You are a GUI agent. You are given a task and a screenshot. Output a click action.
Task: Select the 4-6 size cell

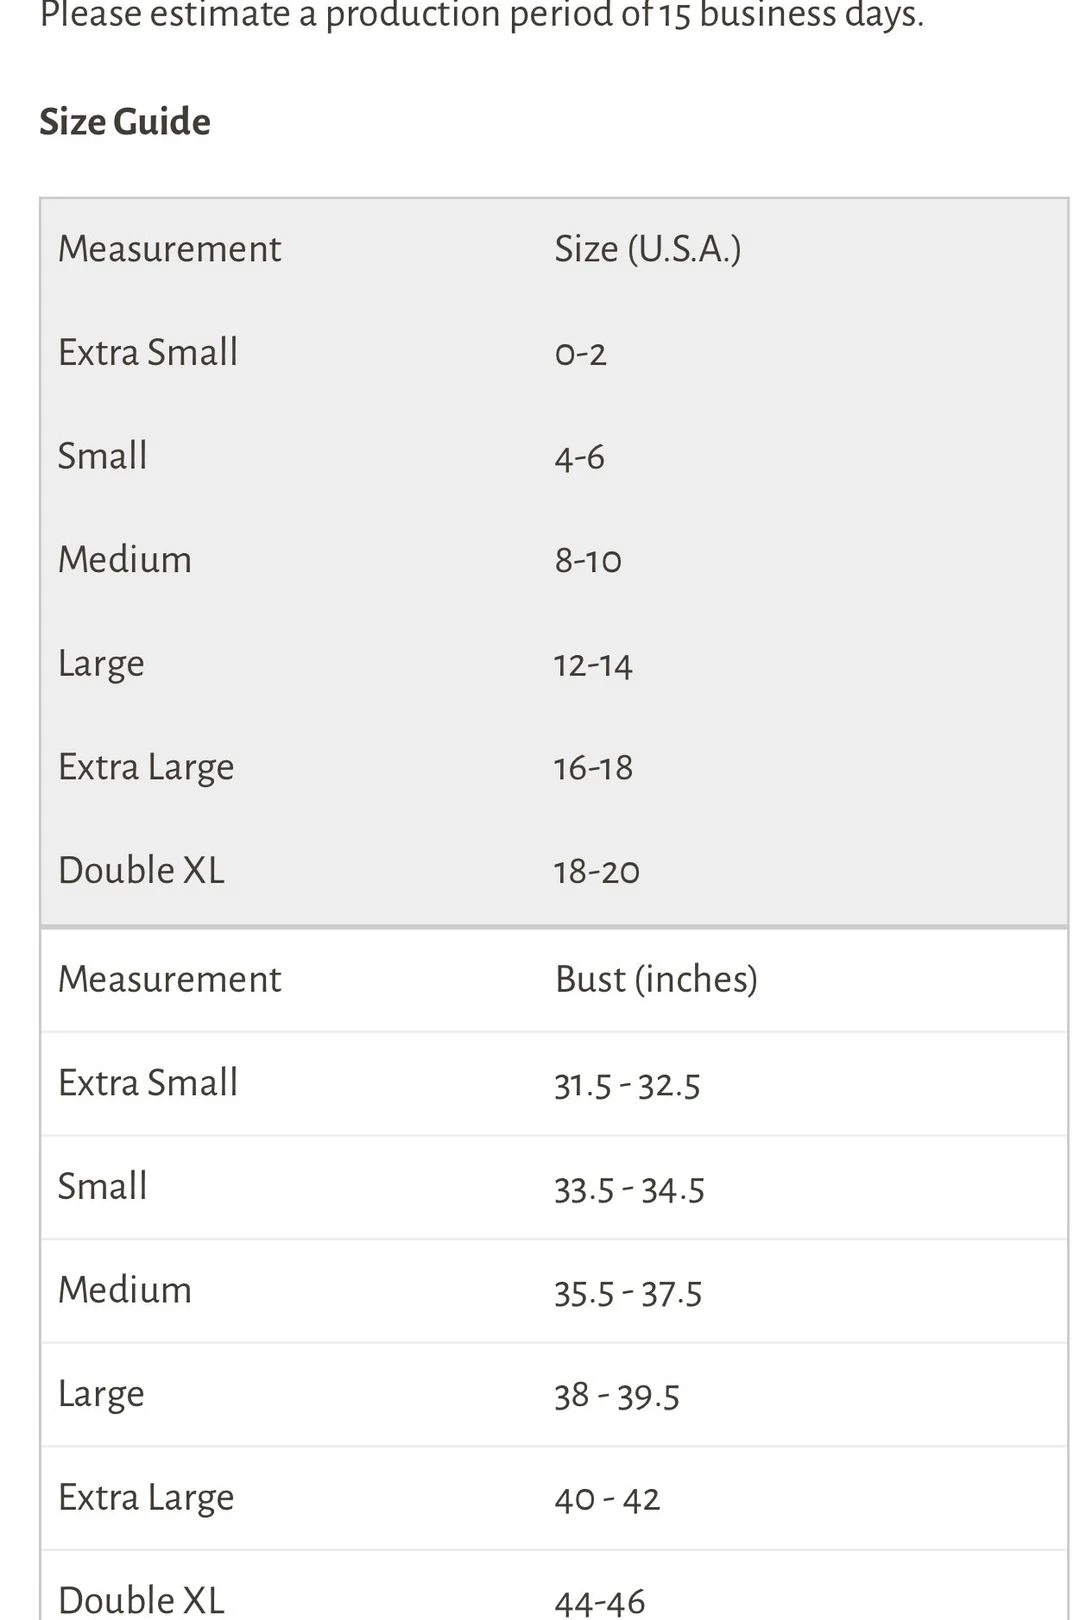click(x=579, y=458)
